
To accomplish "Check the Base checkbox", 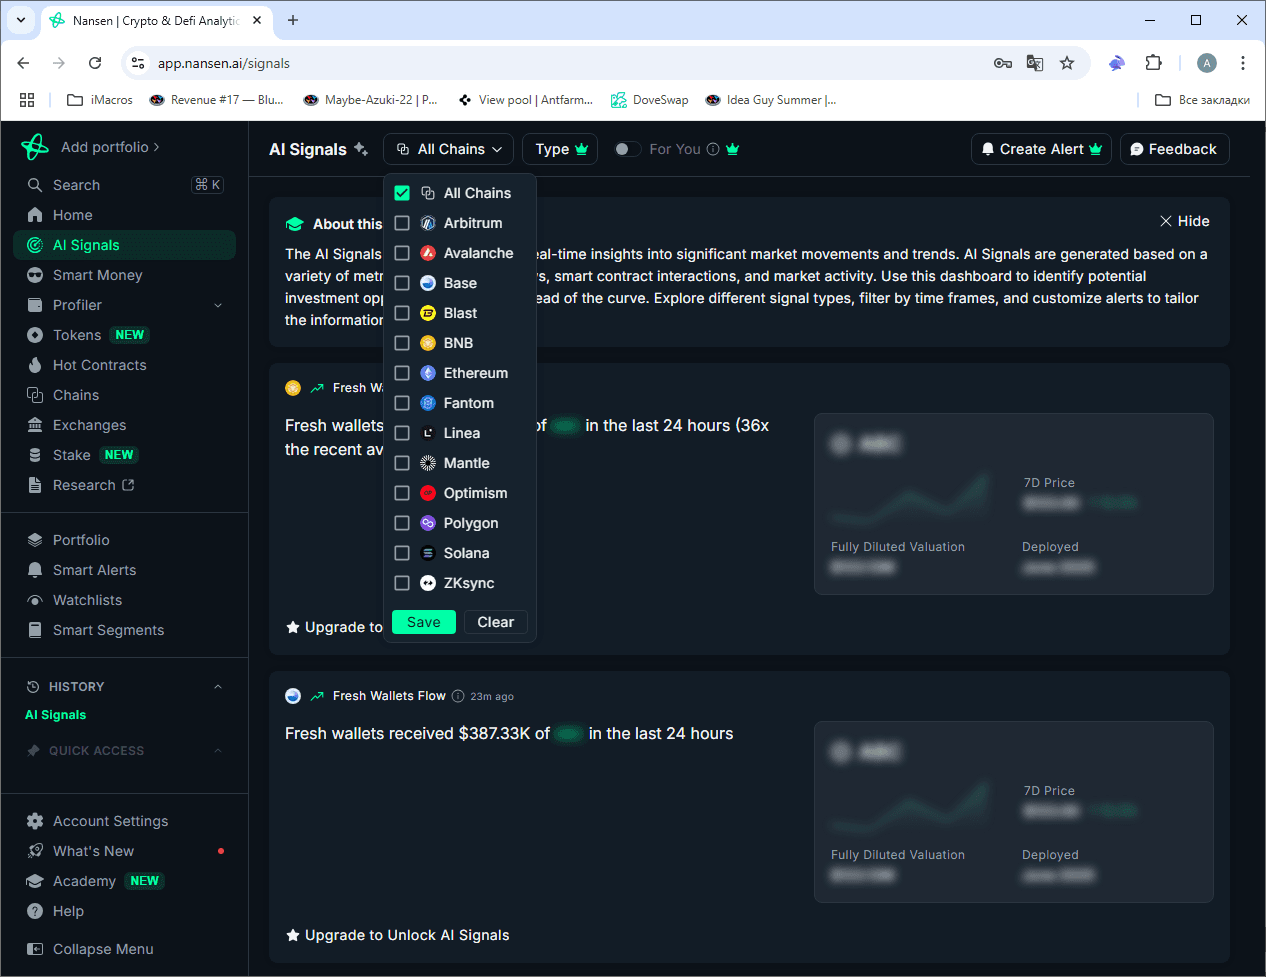I will click(x=402, y=283).
